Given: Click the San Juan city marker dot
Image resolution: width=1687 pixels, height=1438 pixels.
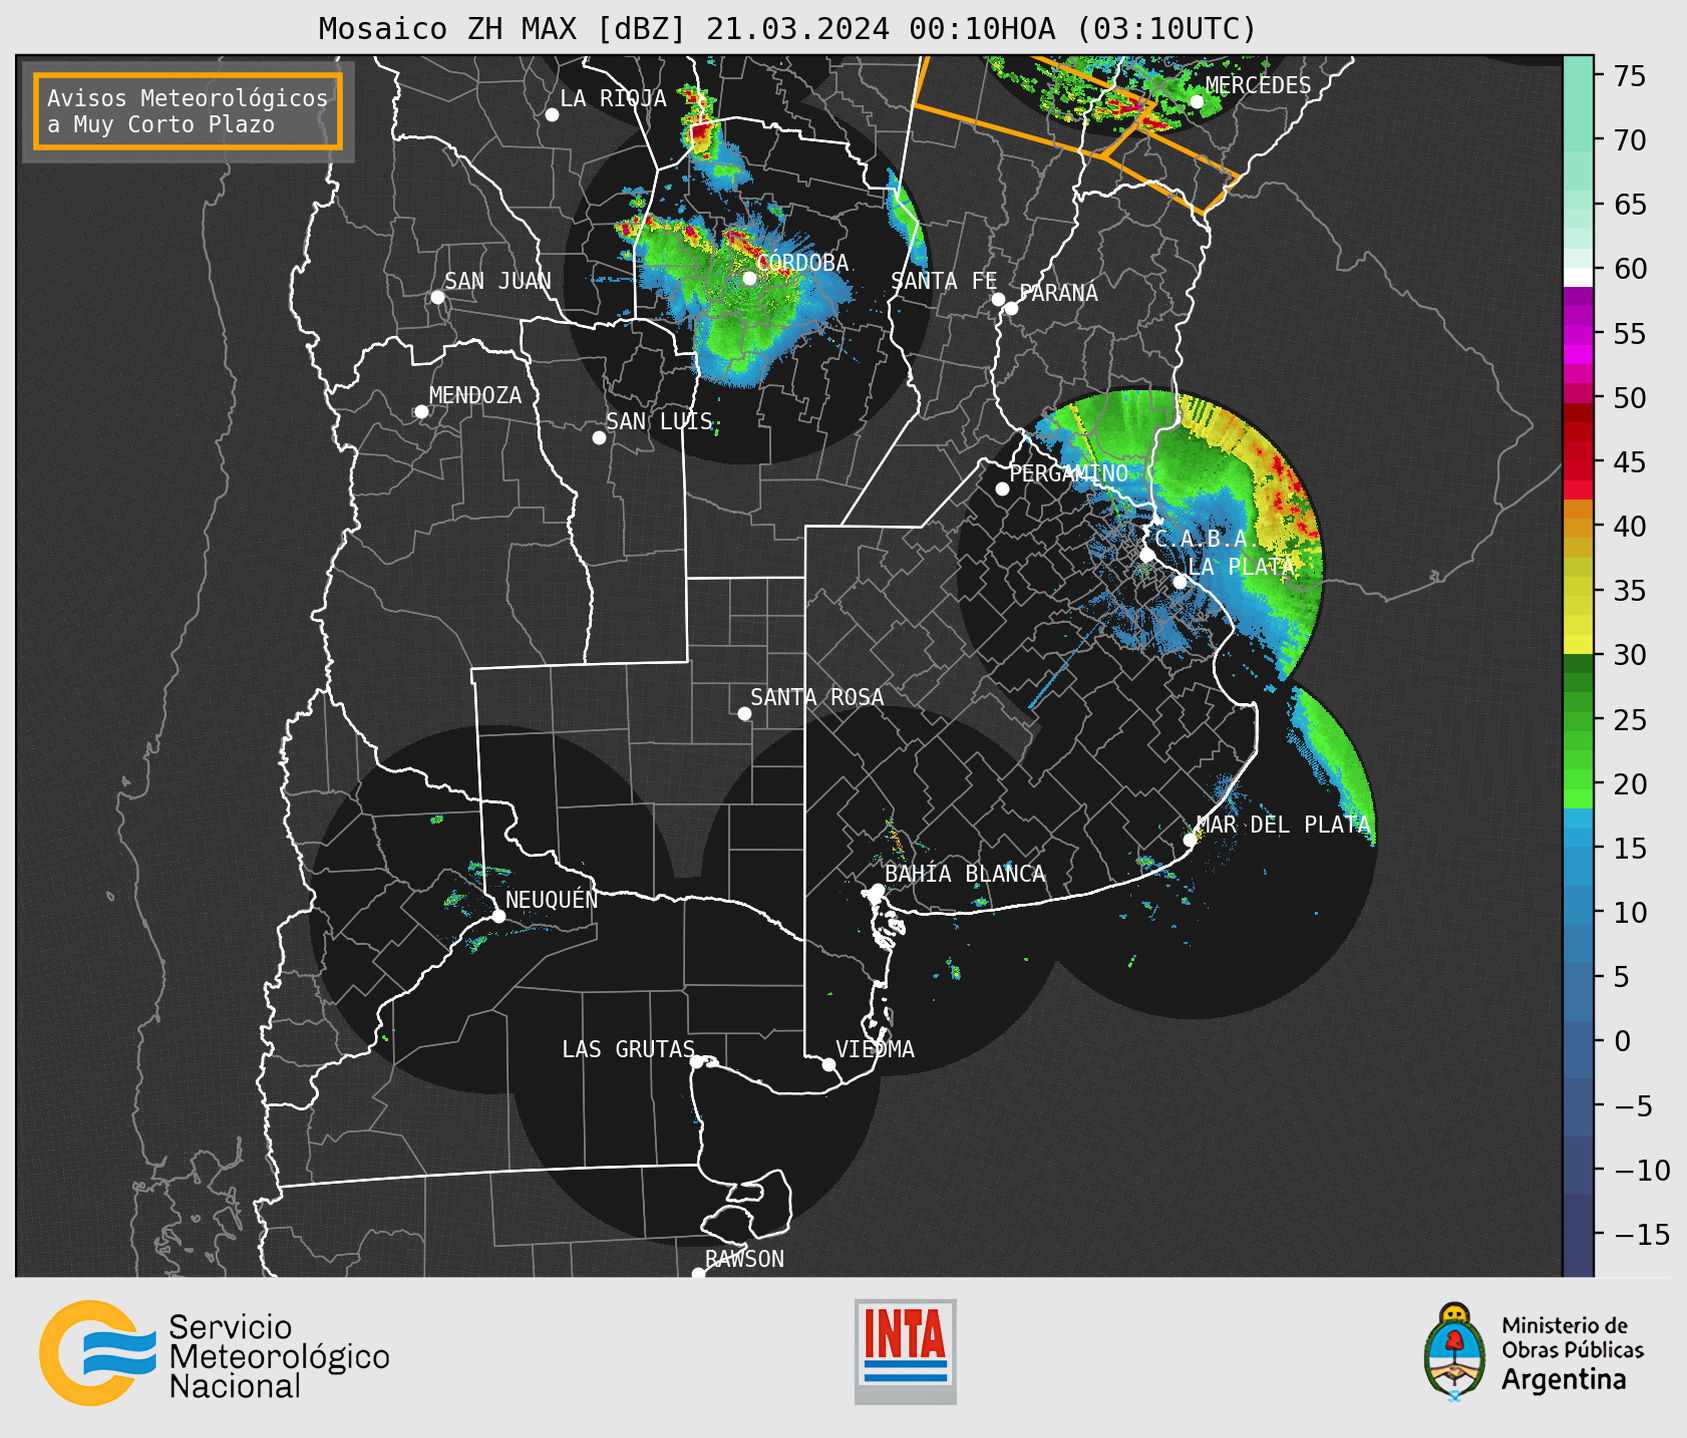Looking at the screenshot, I should coord(437,297).
